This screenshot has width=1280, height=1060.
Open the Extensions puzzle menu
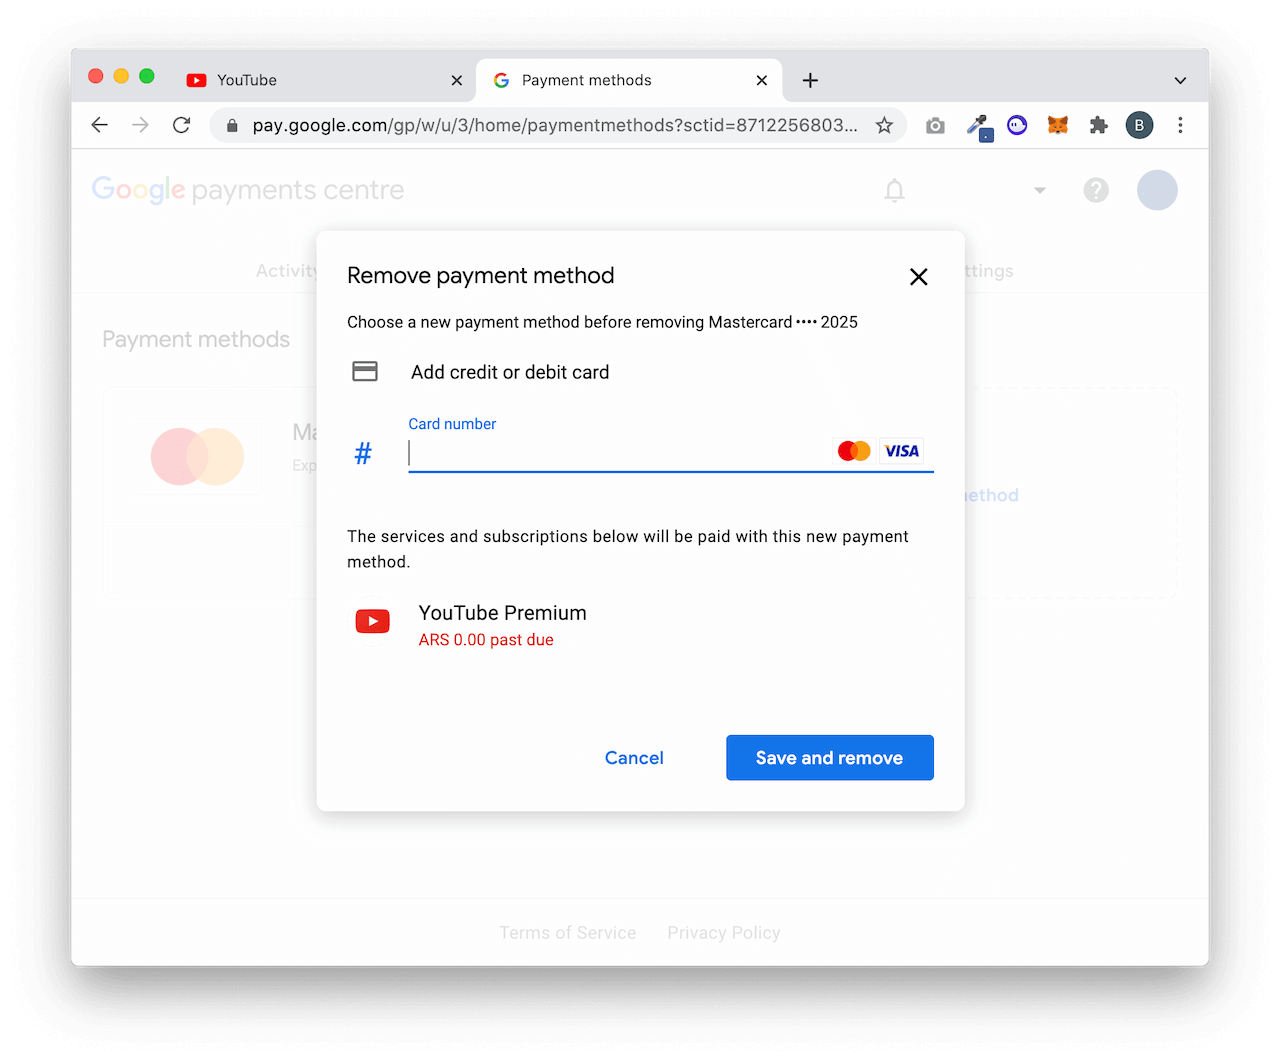pyautogui.click(x=1099, y=125)
